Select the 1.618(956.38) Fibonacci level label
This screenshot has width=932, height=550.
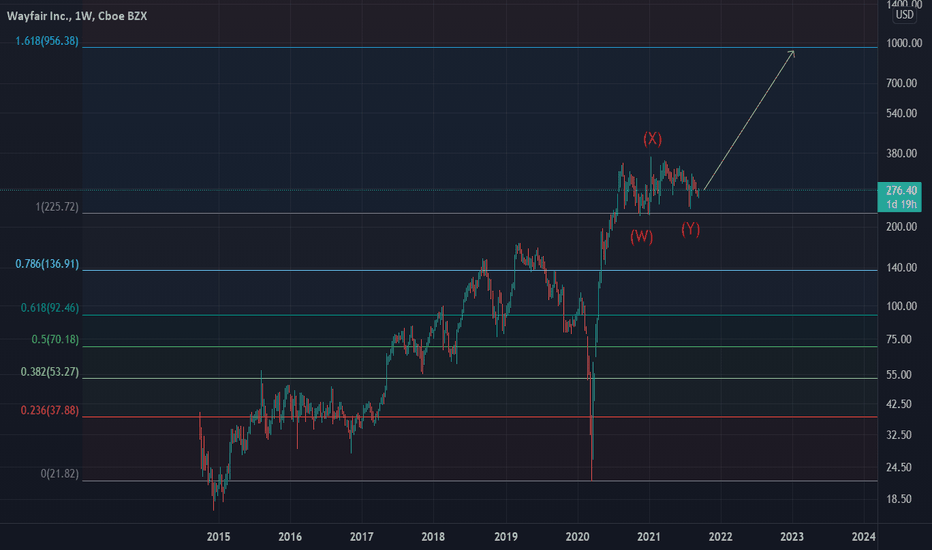[x=47, y=41]
